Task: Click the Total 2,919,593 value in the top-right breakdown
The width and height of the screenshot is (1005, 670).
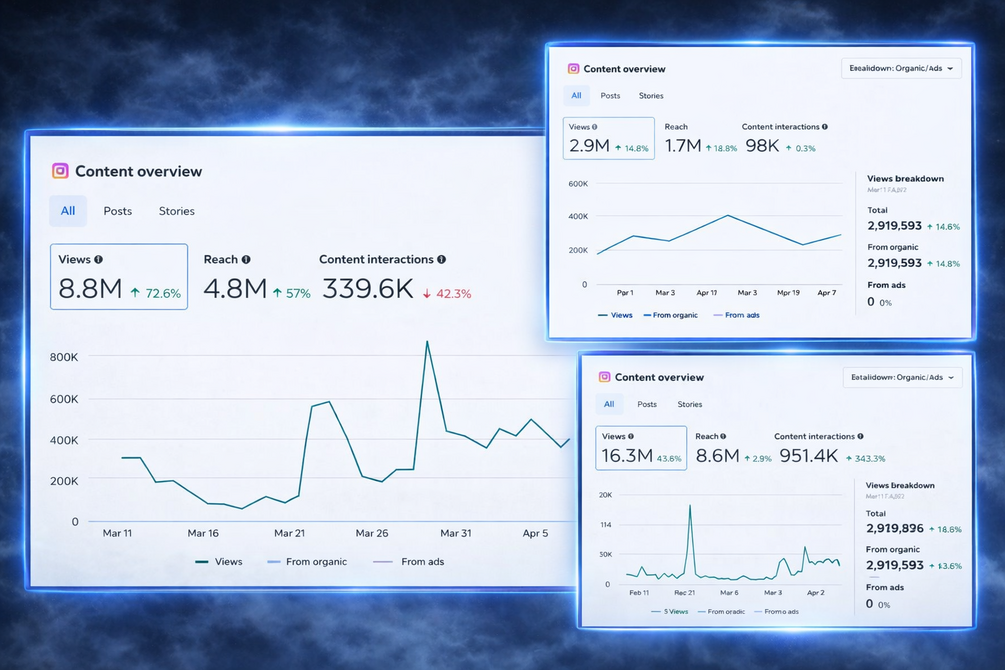Action: coord(895,226)
